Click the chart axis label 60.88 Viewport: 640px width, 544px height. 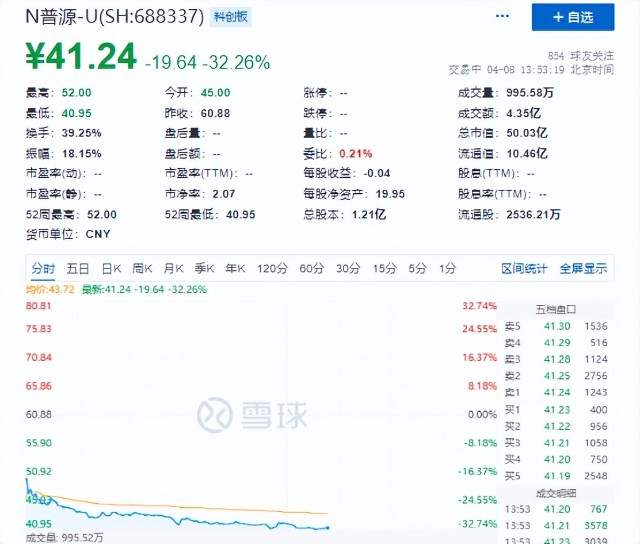[39, 415]
